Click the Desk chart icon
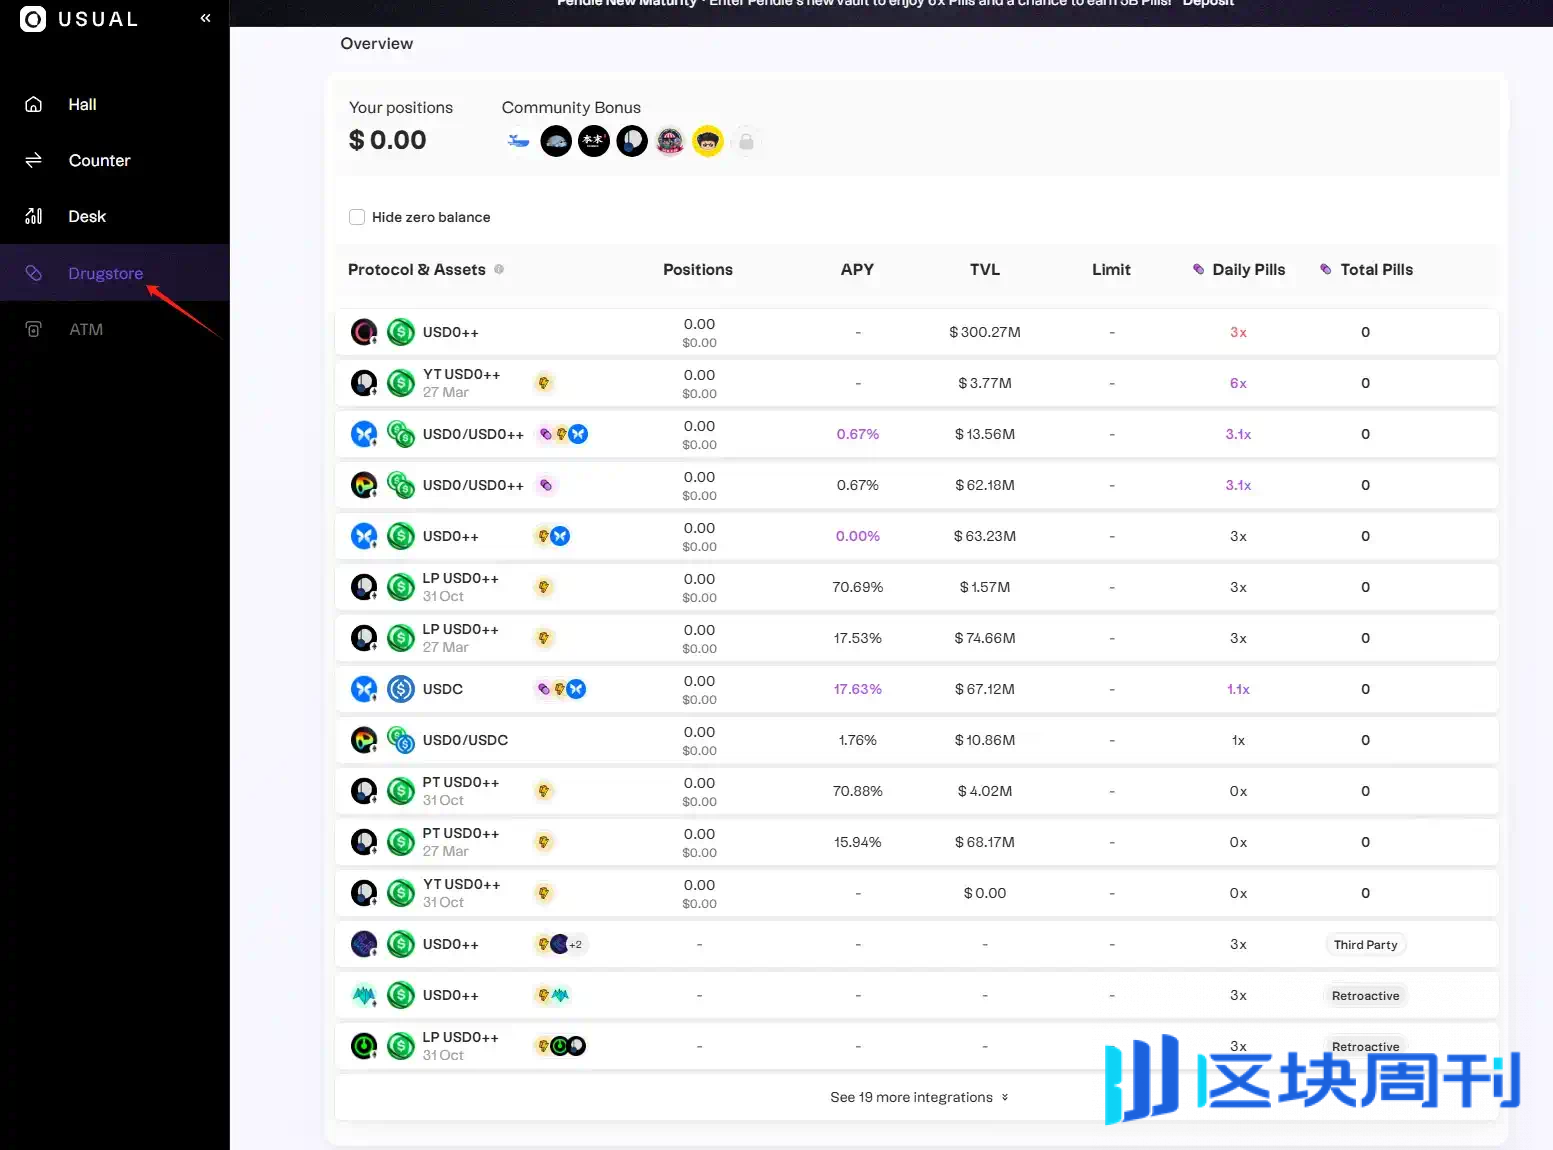 click(33, 216)
